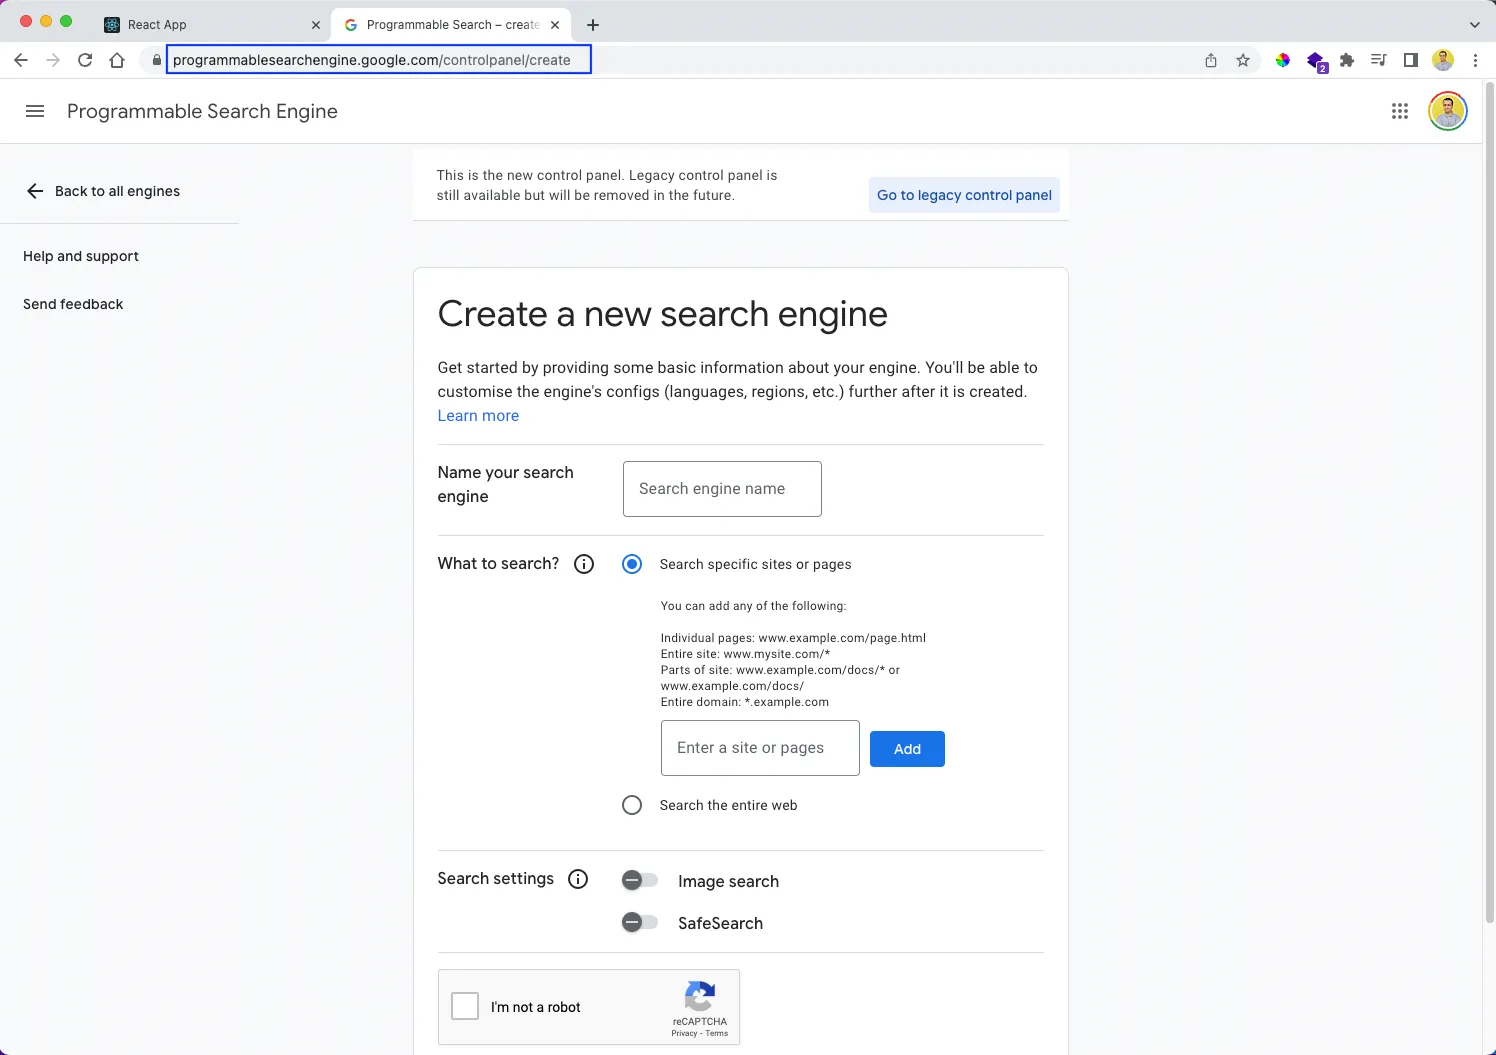Select Search the entire web
Image resolution: width=1496 pixels, height=1055 pixels.
click(x=632, y=805)
